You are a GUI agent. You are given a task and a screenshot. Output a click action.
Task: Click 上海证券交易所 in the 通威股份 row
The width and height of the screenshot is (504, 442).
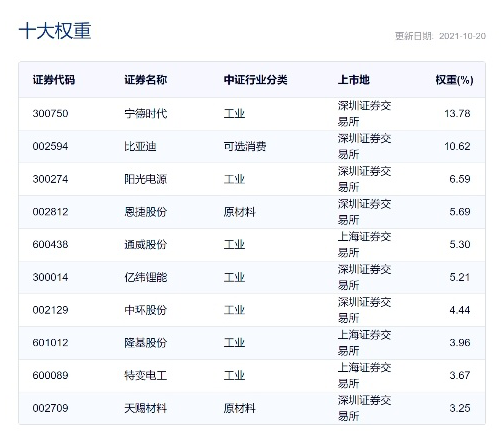(364, 244)
